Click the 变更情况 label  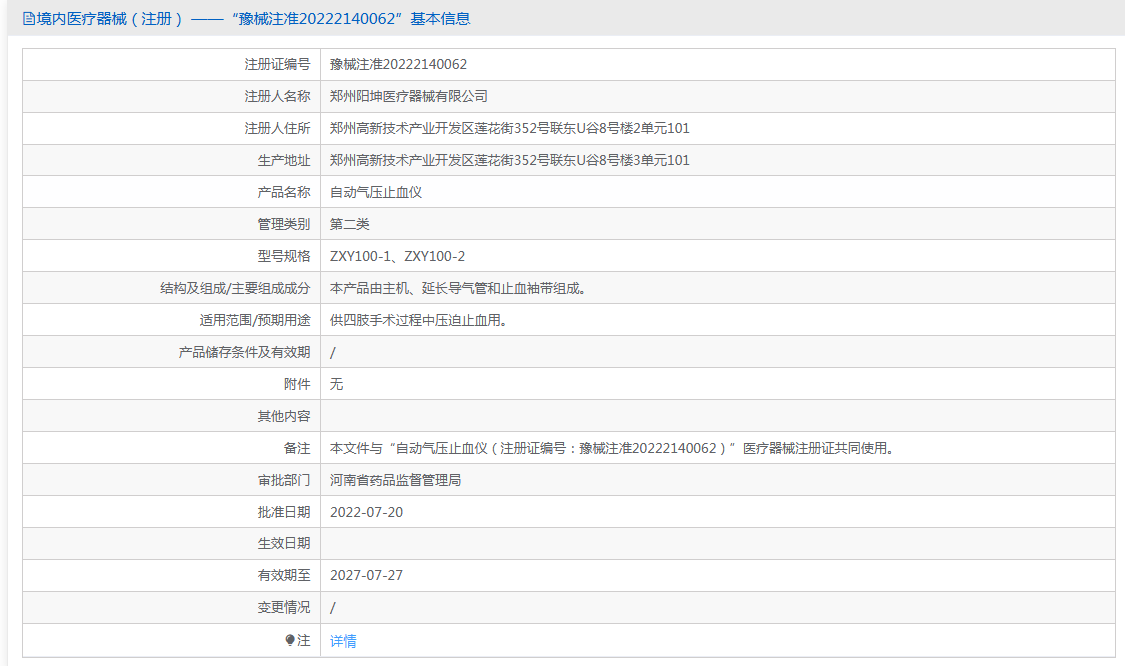tap(284, 608)
